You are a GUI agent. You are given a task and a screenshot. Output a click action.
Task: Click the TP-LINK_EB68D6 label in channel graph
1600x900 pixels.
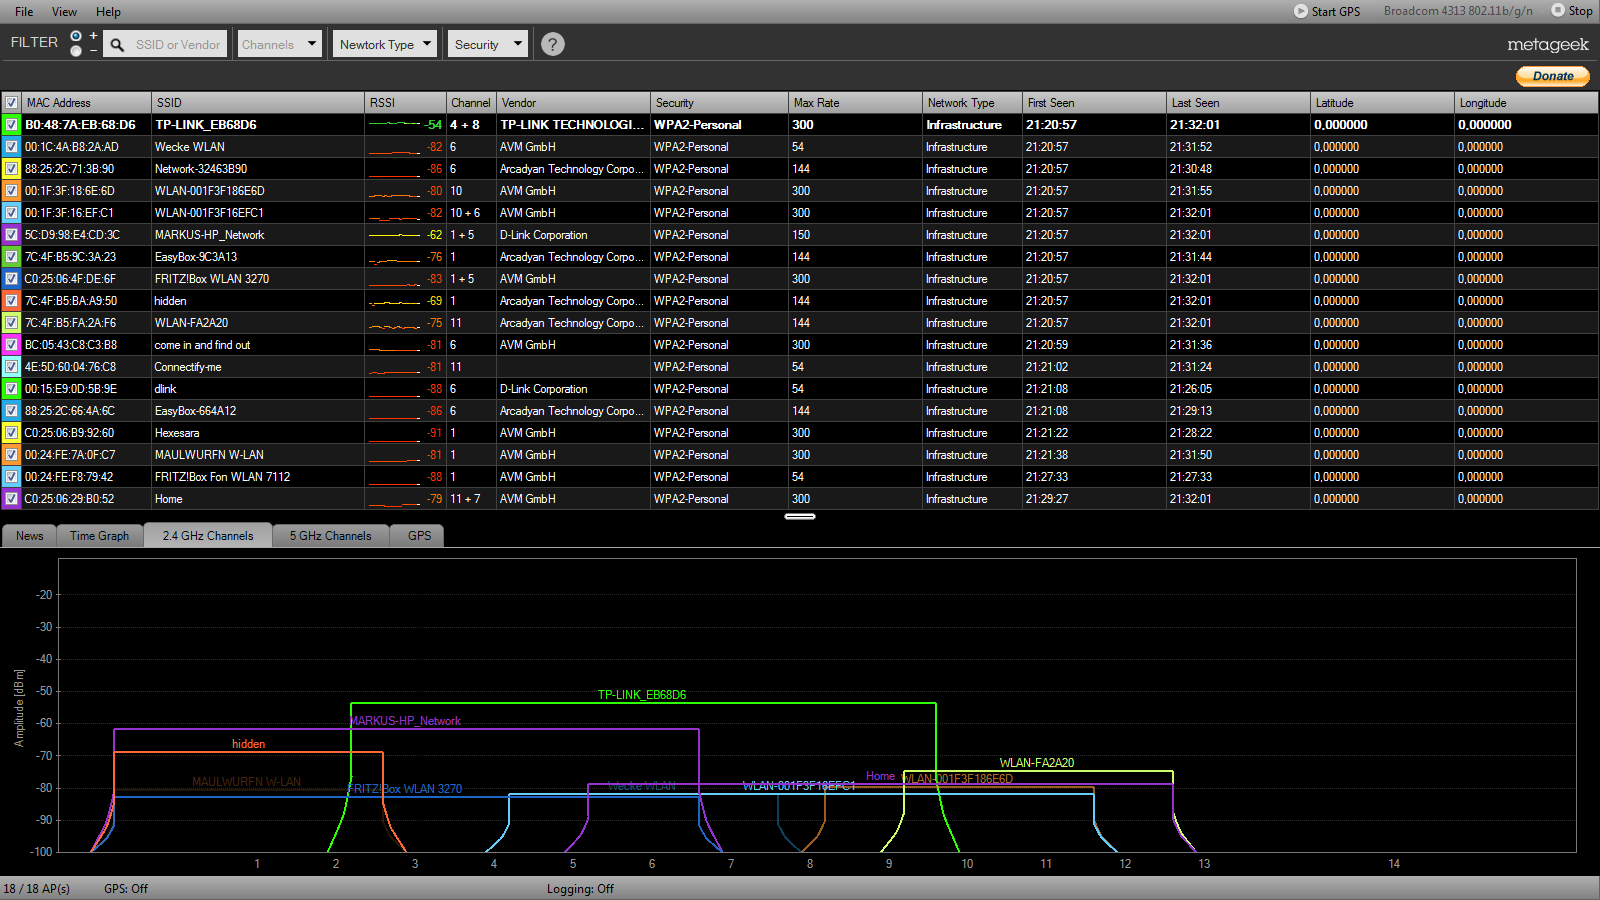[642, 695]
